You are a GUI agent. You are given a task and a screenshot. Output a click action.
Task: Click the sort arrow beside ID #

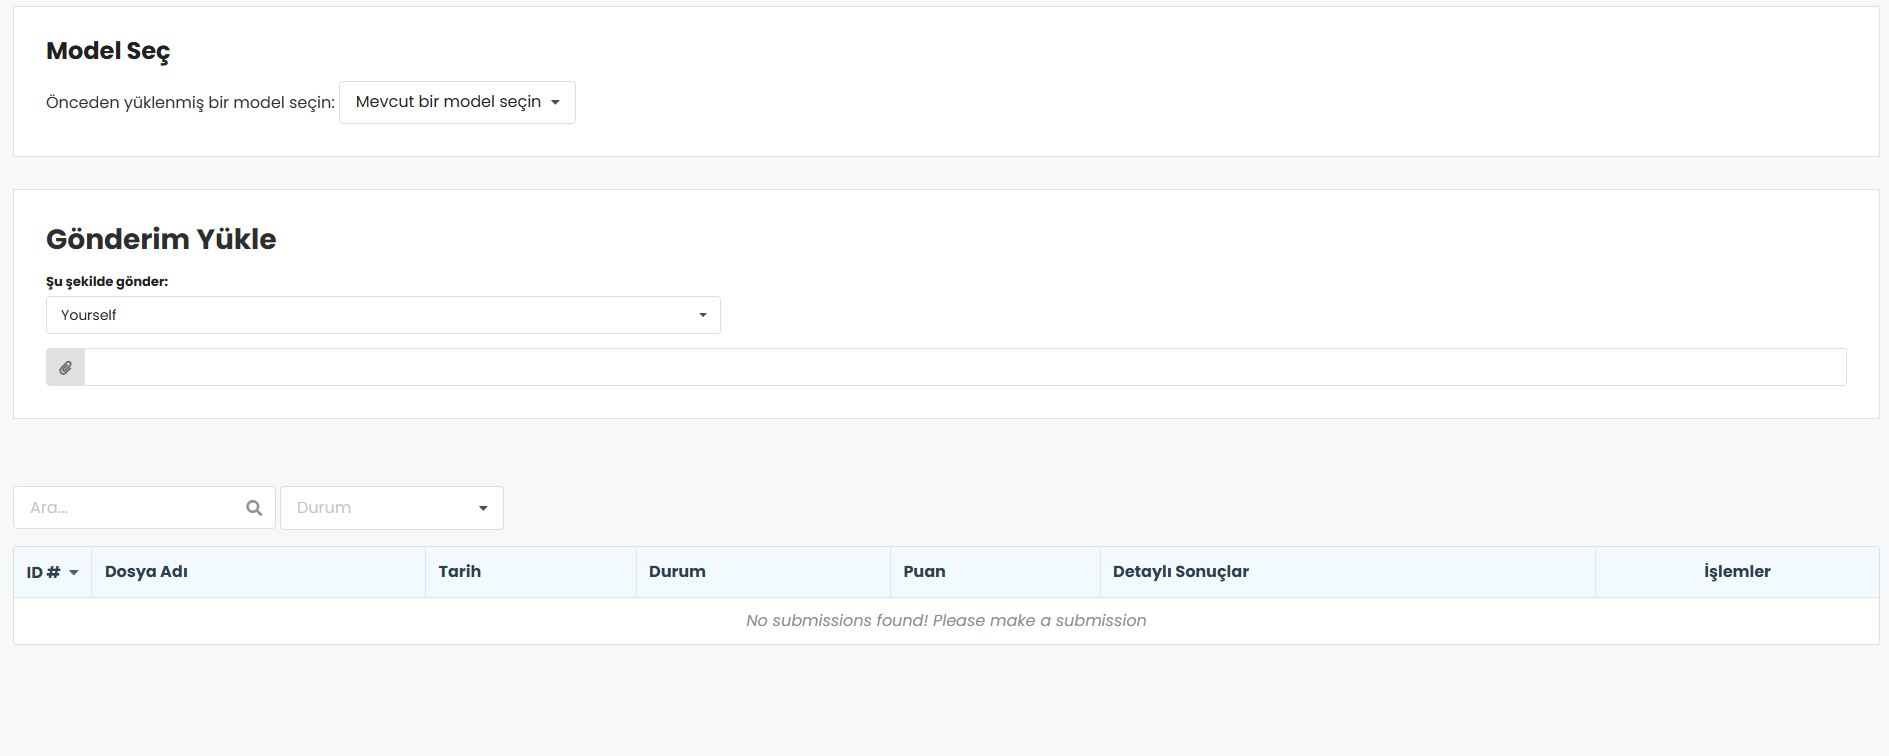click(74, 573)
